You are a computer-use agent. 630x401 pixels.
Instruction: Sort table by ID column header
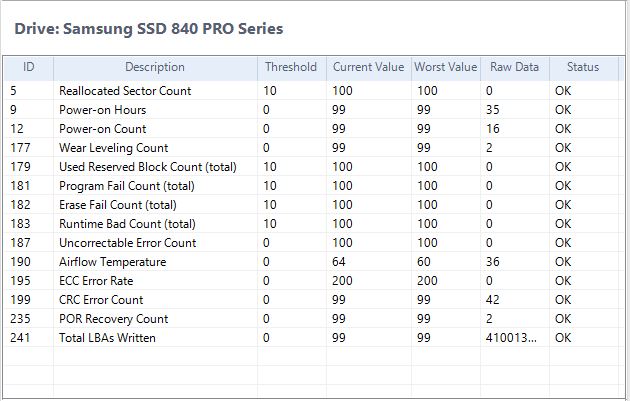pyautogui.click(x=29, y=67)
